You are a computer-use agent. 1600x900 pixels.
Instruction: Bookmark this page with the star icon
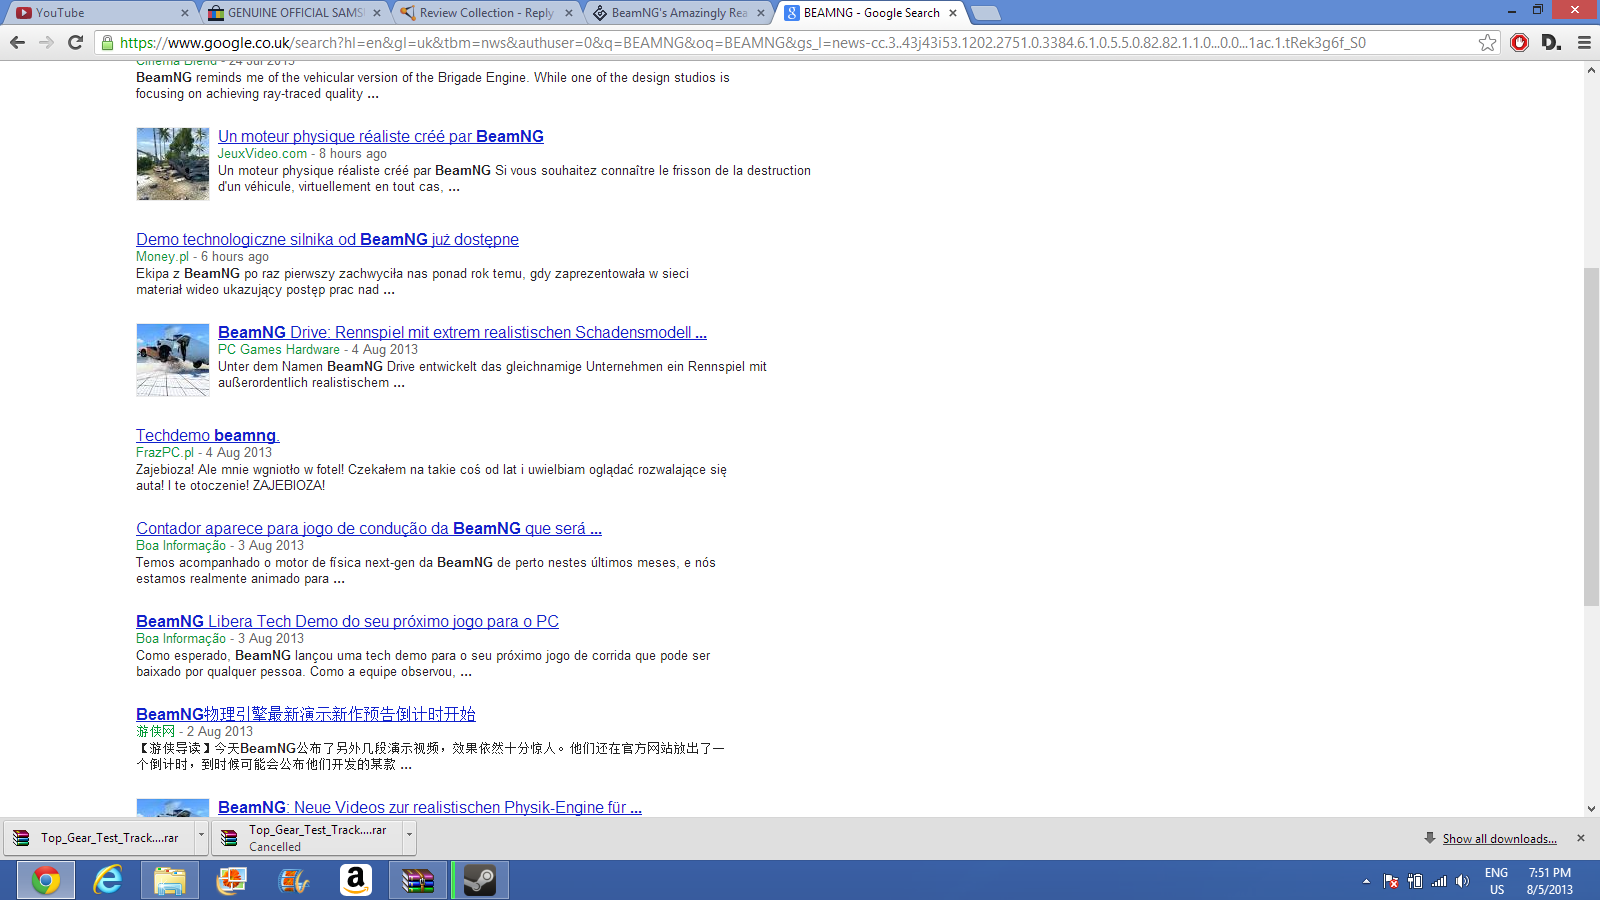1487,42
